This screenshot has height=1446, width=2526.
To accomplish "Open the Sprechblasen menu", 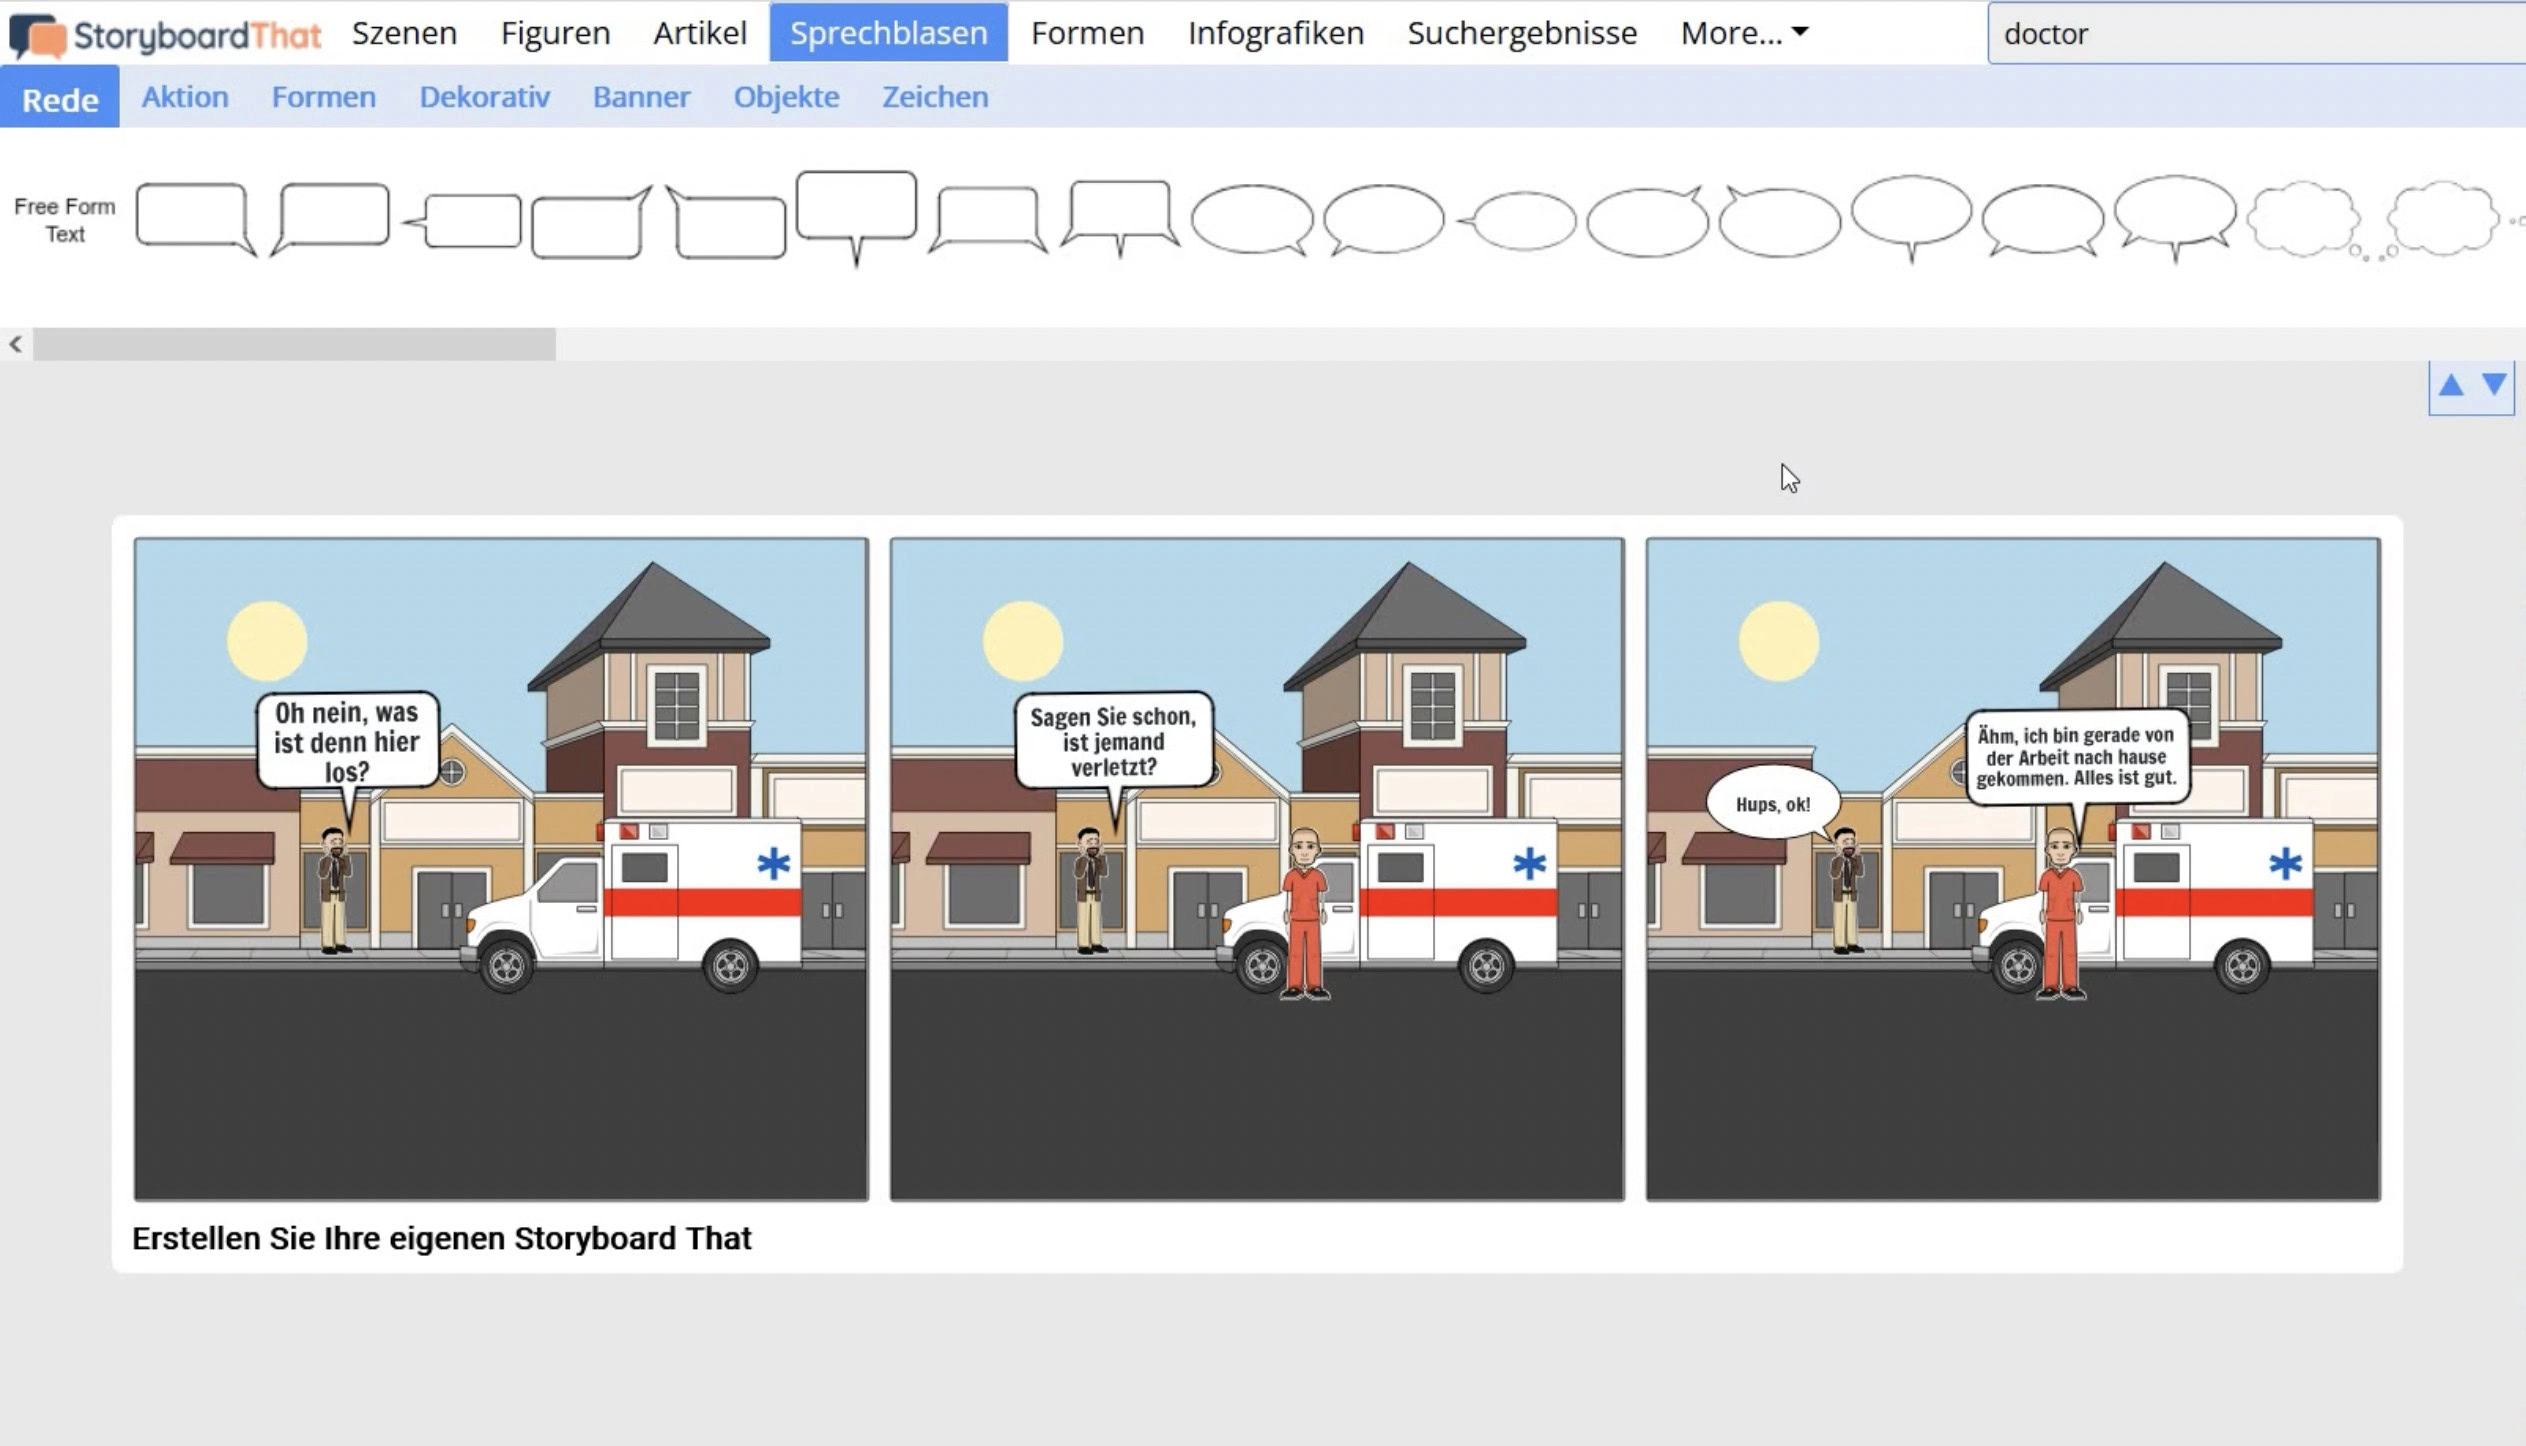I will pyautogui.click(x=887, y=31).
